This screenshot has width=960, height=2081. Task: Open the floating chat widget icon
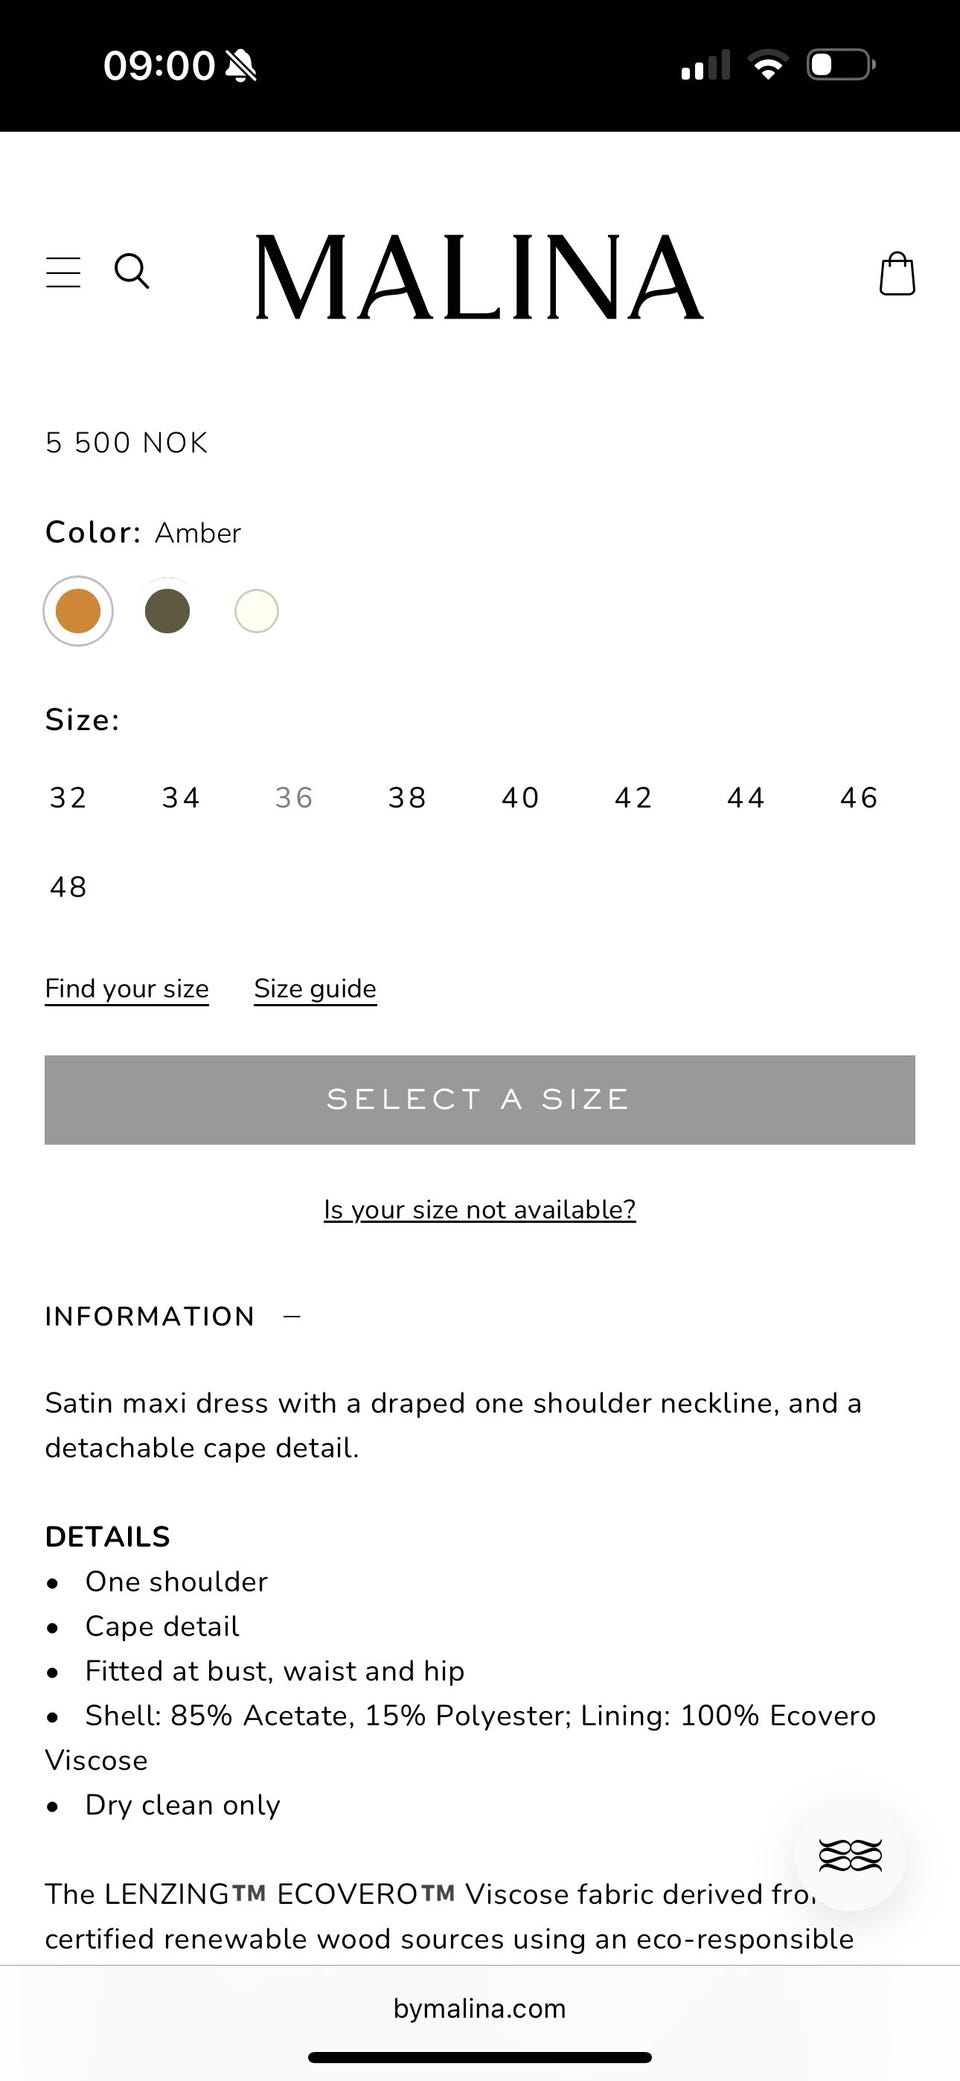(850, 1855)
